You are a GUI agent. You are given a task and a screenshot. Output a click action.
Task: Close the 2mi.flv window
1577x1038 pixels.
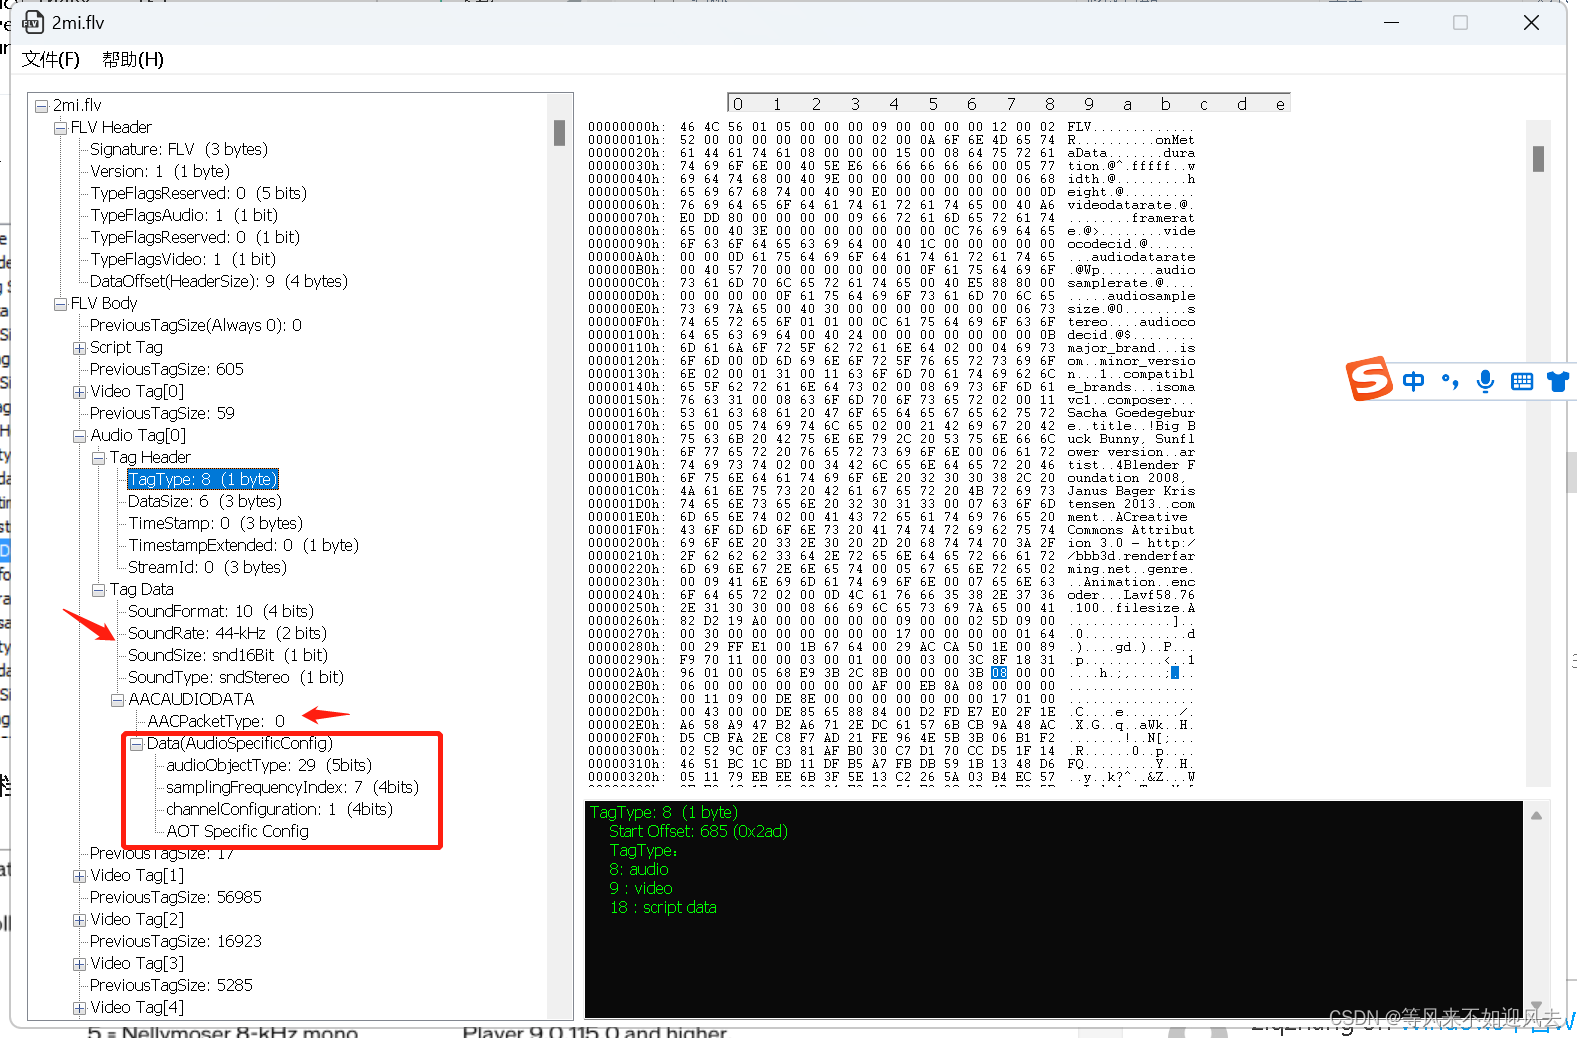(x=1531, y=23)
